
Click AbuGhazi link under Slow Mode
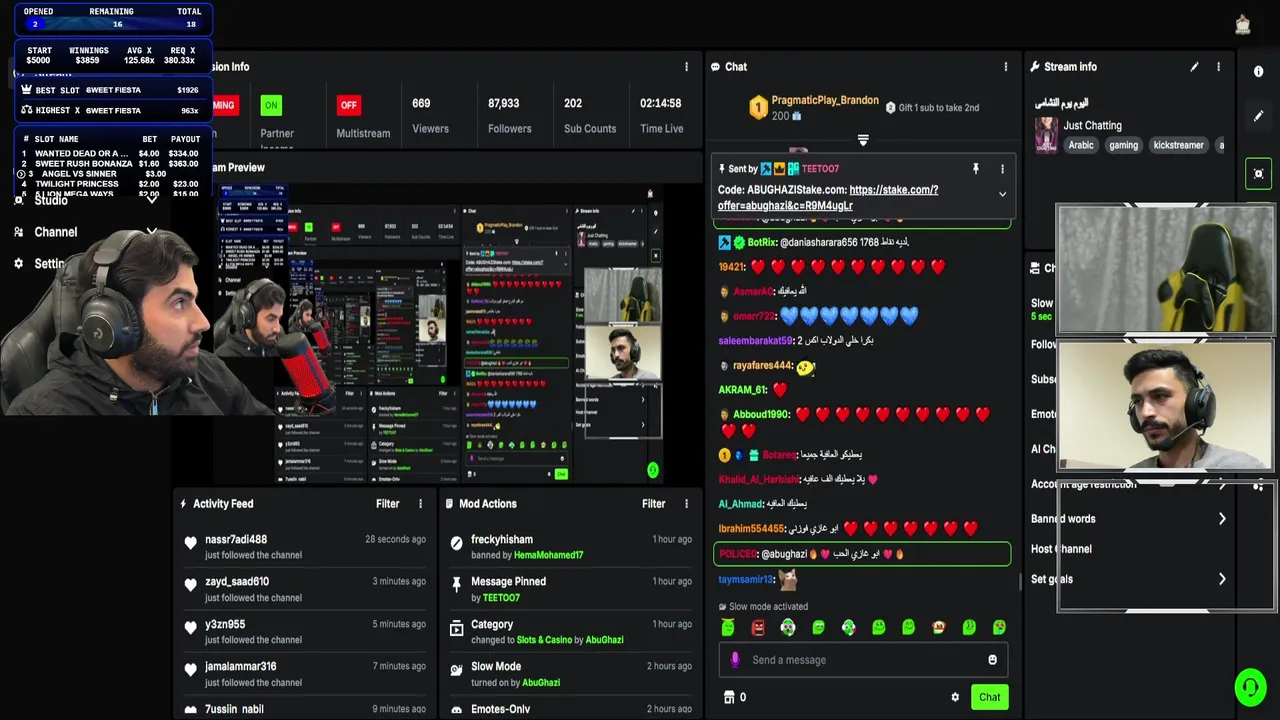tap(541, 683)
